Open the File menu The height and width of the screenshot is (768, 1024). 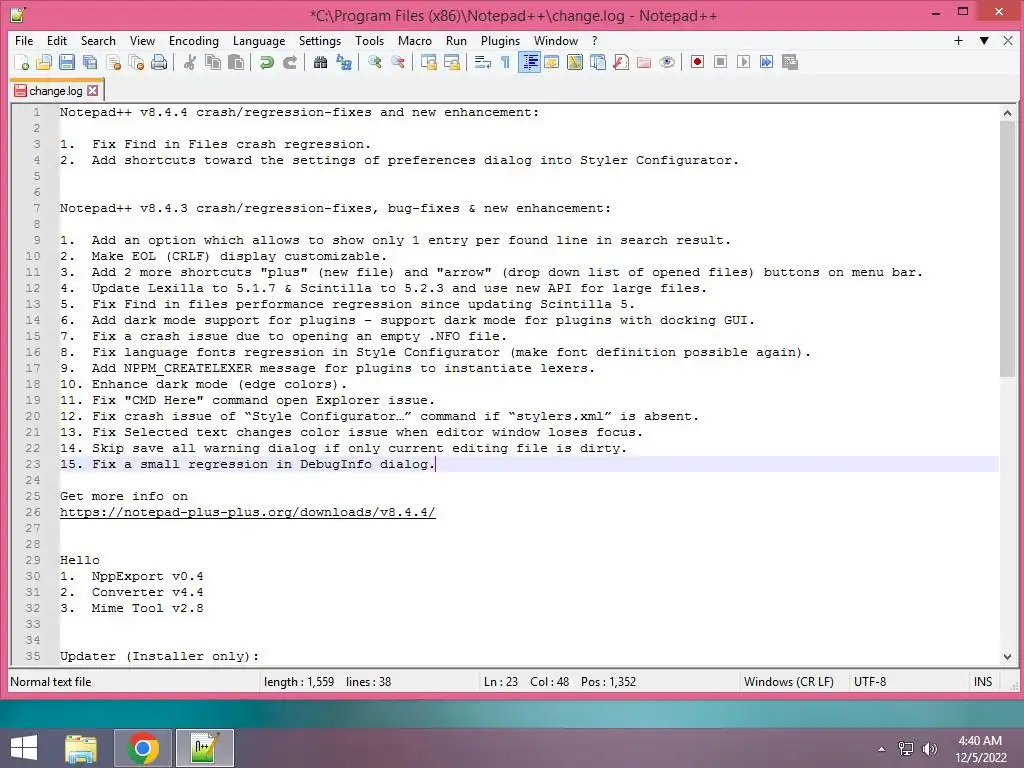click(24, 40)
